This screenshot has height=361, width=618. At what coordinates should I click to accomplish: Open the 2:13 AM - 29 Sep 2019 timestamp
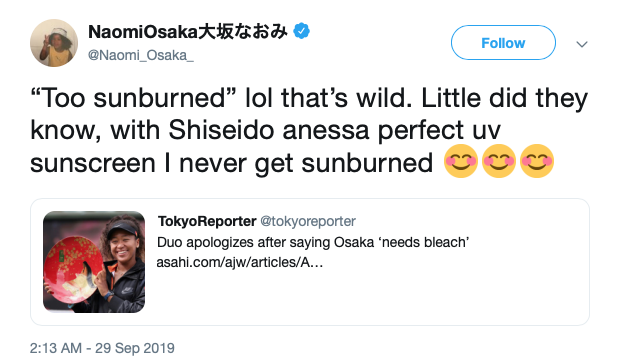tap(102, 348)
